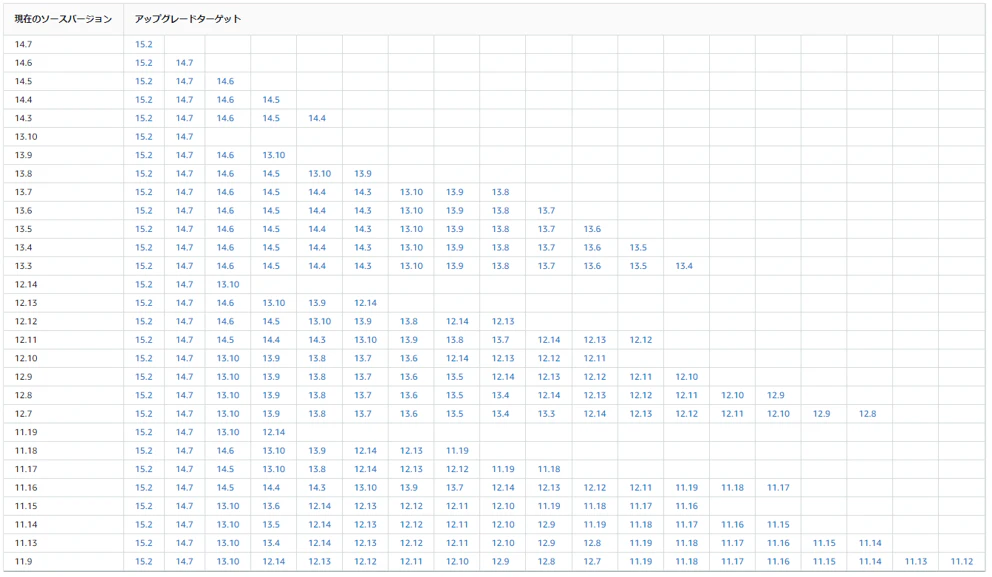
Task: Open 11.17 link in the 11.16 row
Action: (x=778, y=487)
